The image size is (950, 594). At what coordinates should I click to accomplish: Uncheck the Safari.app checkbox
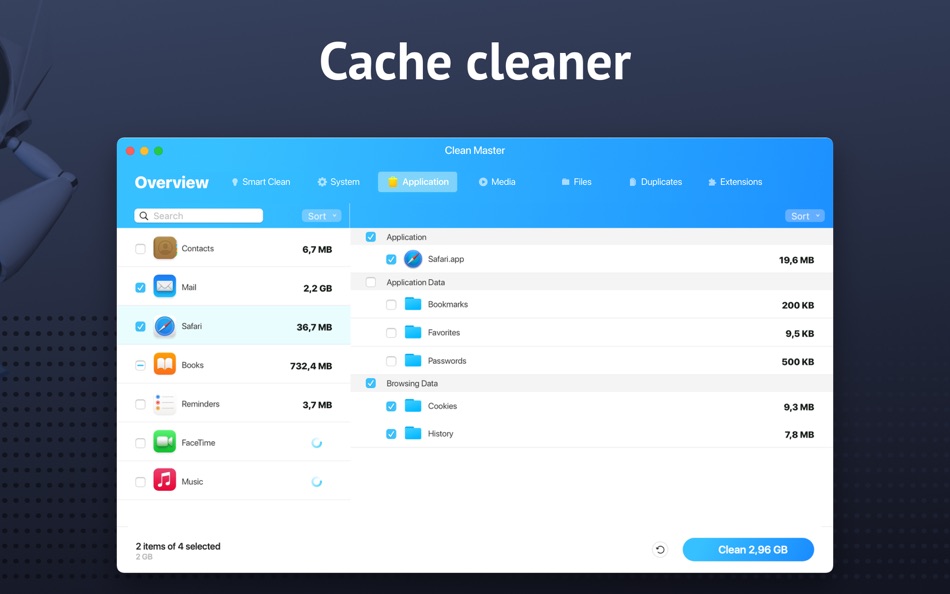click(x=391, y=259)
